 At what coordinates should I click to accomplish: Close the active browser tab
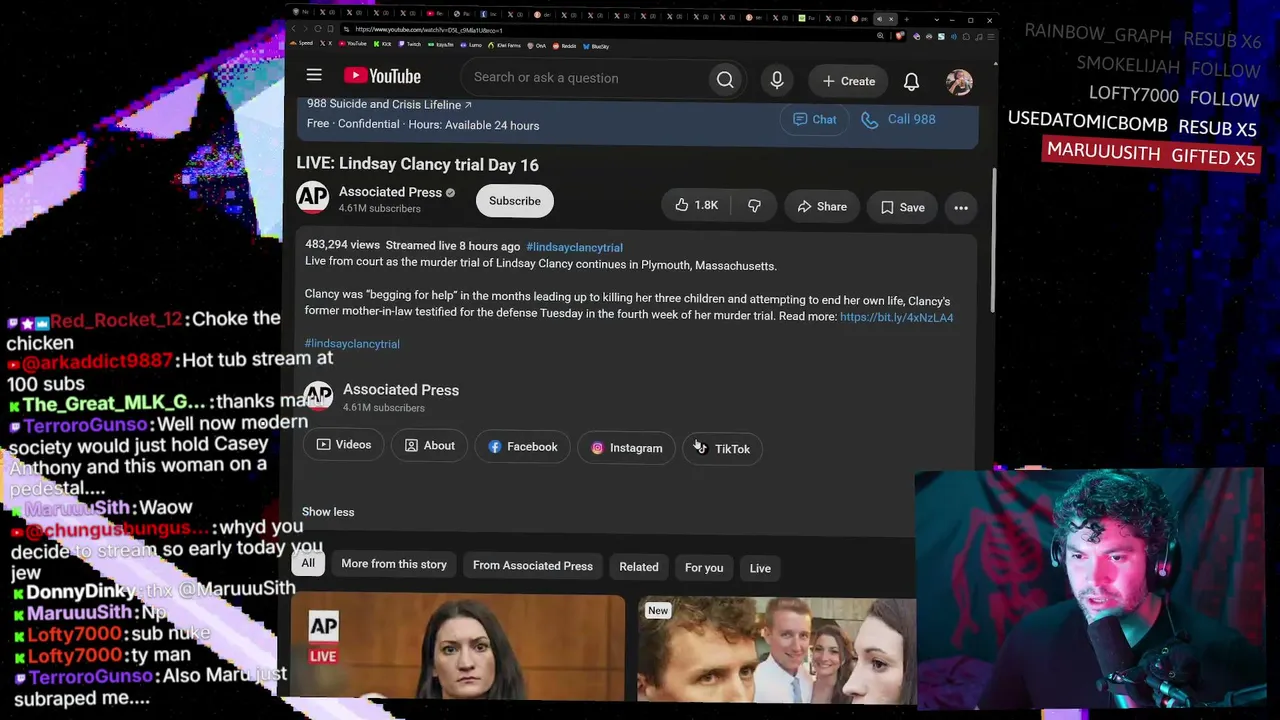pyautogui.click(x=891, y=18)
